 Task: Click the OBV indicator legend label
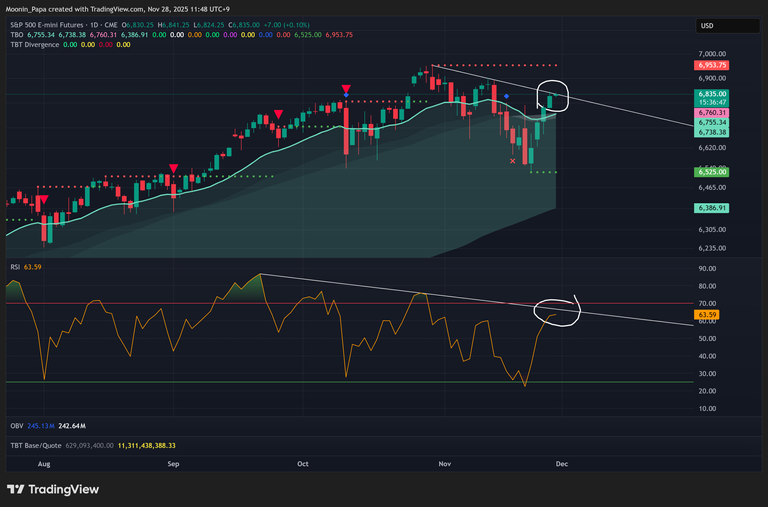[15, 425]
